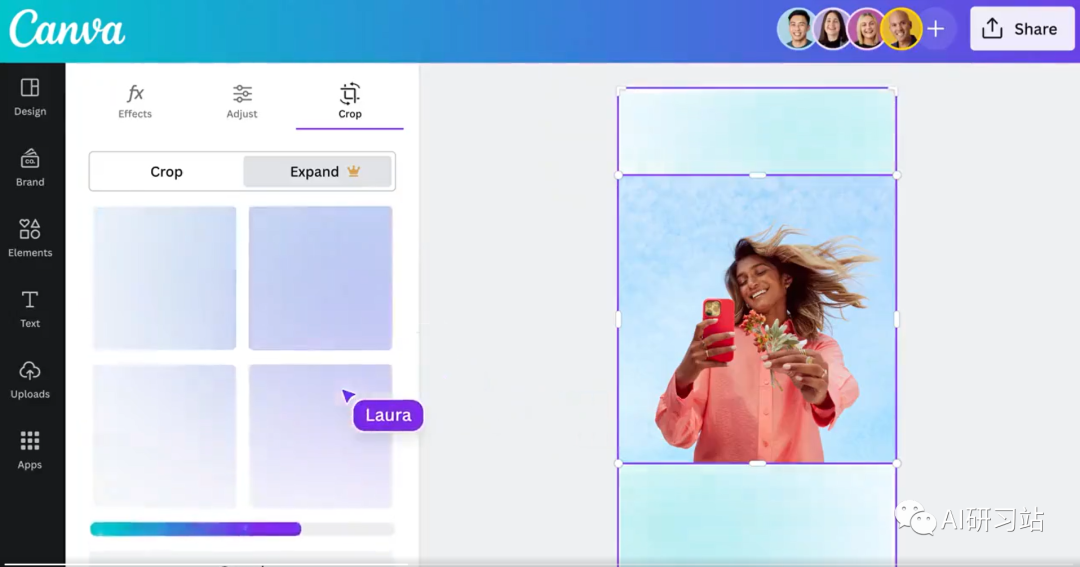This screenshot has height=567, width=1080.
Task: Click the woman photo on canvas
Action: point(757,319)
